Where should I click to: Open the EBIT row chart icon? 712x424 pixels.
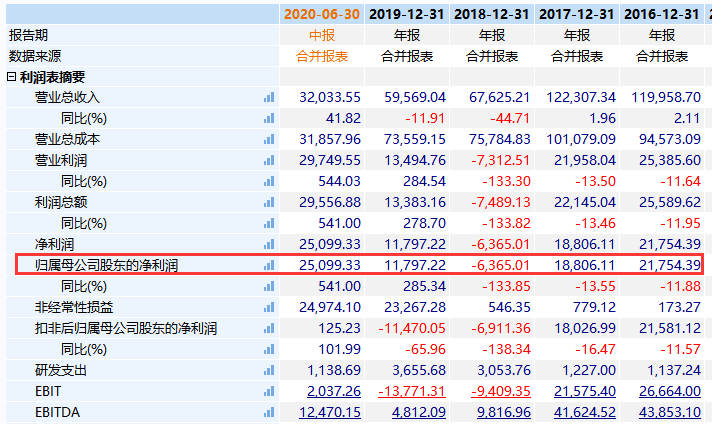click(268, 391)
